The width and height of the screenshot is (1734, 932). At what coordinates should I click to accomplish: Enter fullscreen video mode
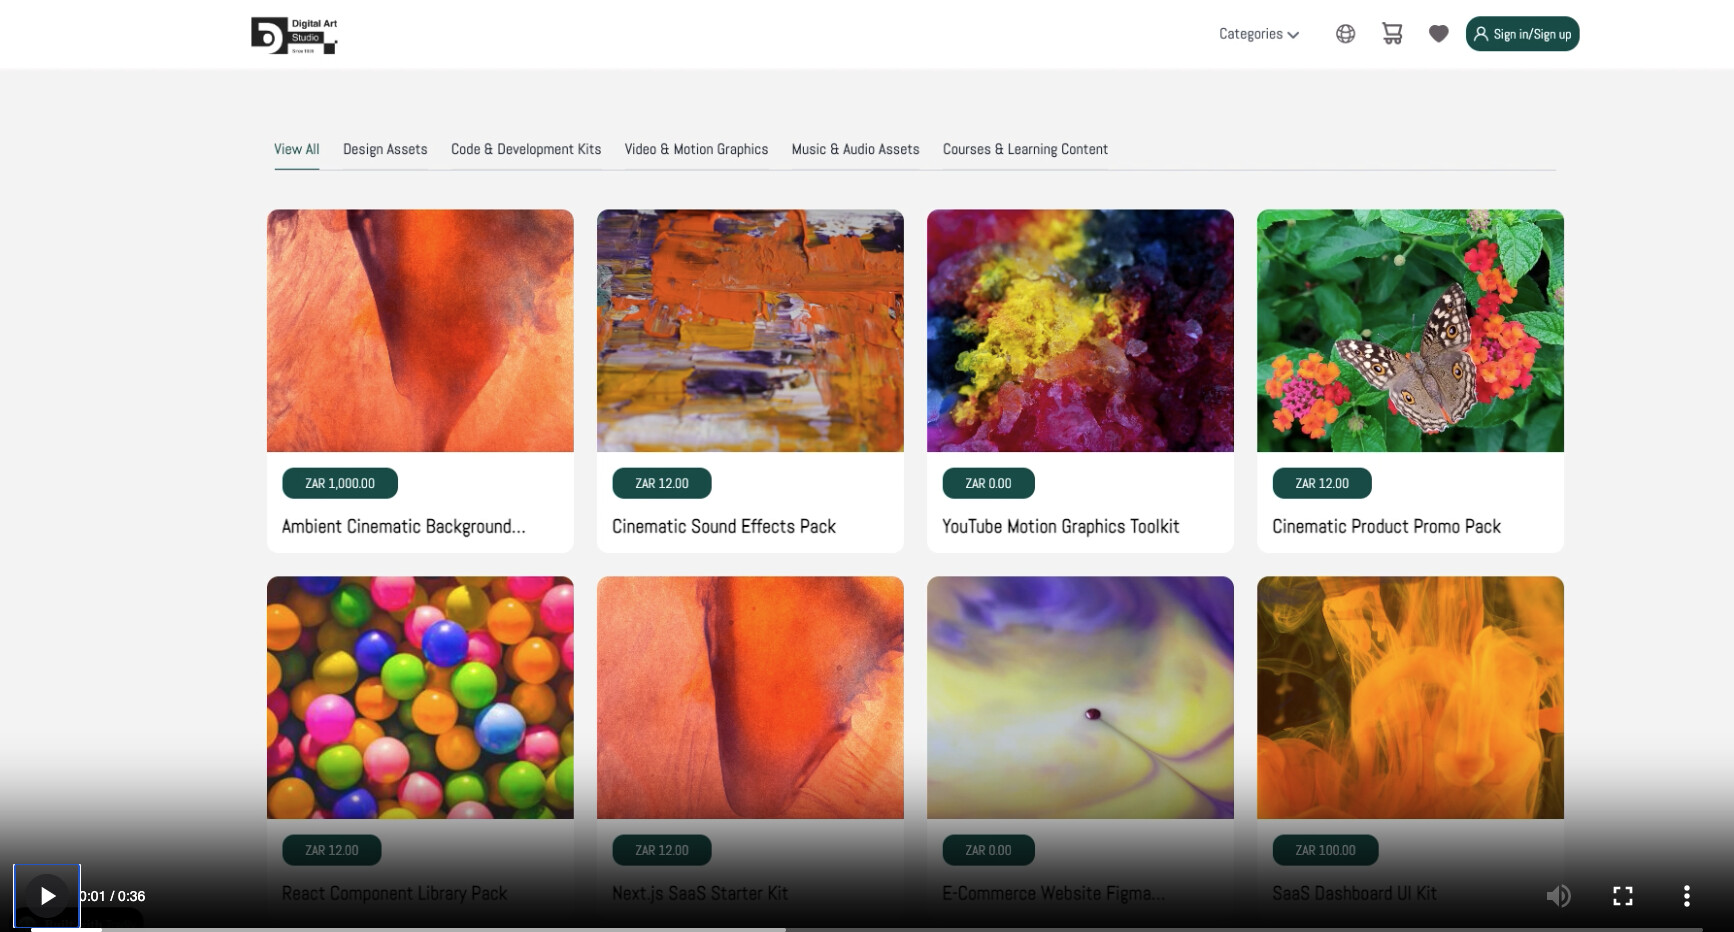[x=1622, y=896]
